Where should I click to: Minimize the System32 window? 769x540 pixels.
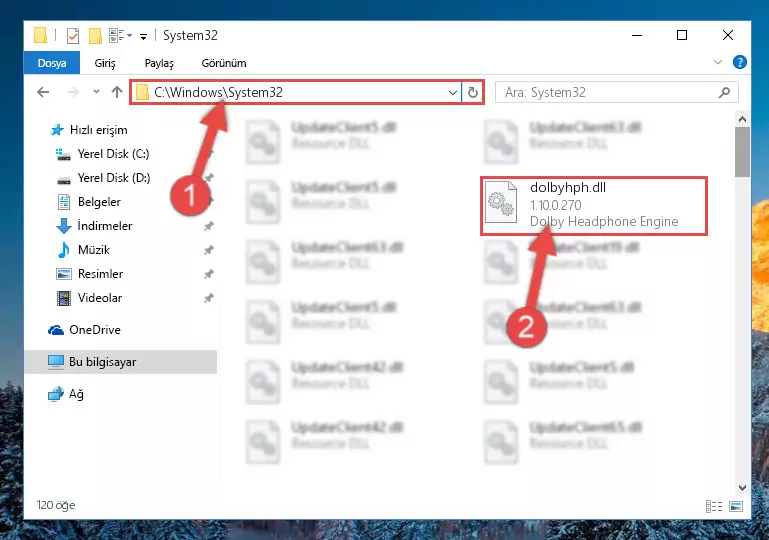pos(637,35)
